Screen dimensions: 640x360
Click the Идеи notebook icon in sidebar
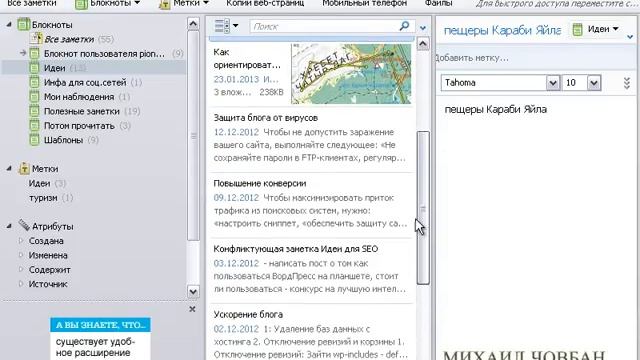point(34,68)
